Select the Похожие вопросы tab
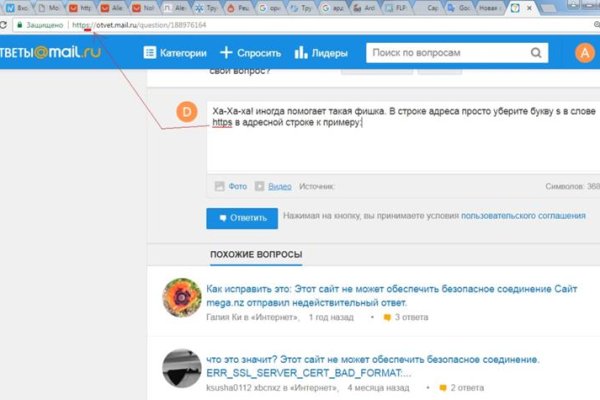Viewport: 600px width, 400px height. click(x=256, y=256)
